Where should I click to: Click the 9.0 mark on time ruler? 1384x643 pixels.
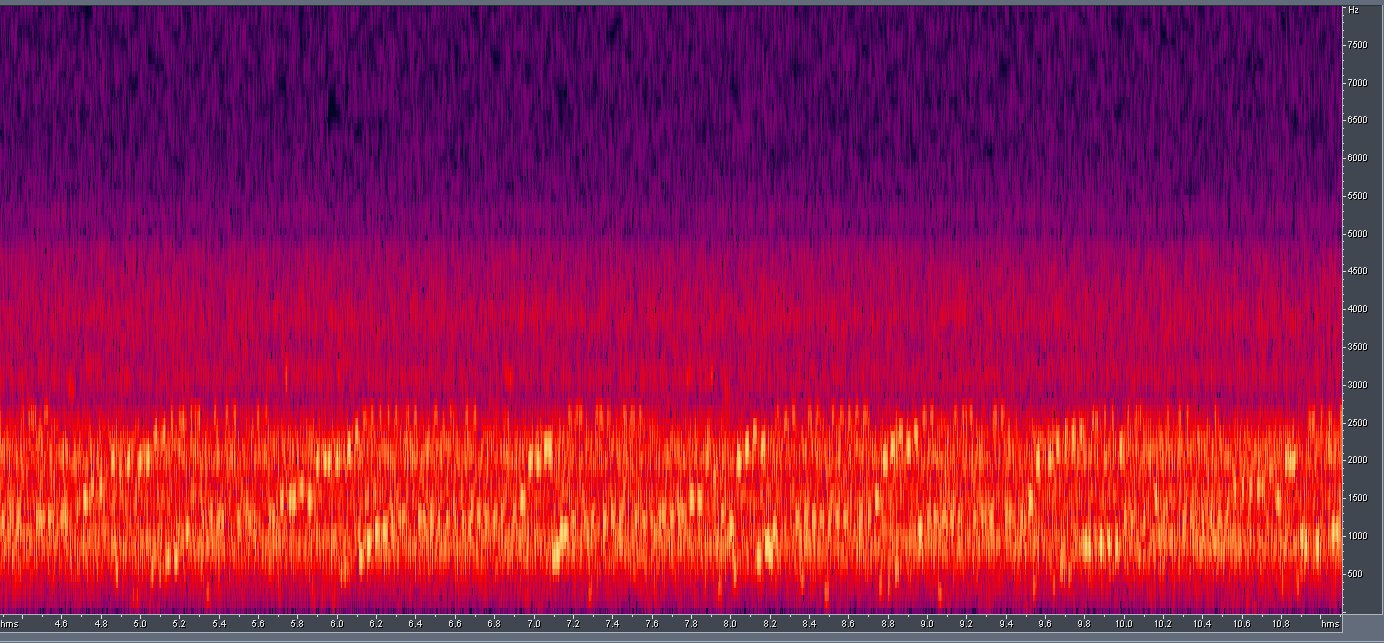tap(927, 623)
